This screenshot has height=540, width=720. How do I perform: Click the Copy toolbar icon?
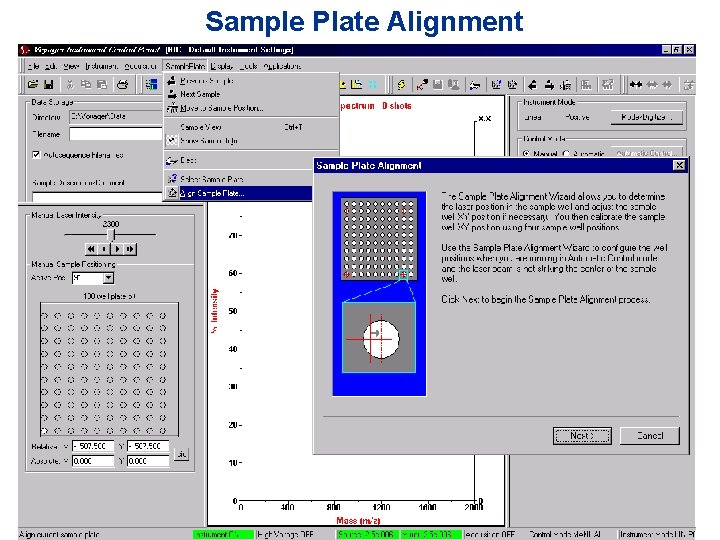85,84
